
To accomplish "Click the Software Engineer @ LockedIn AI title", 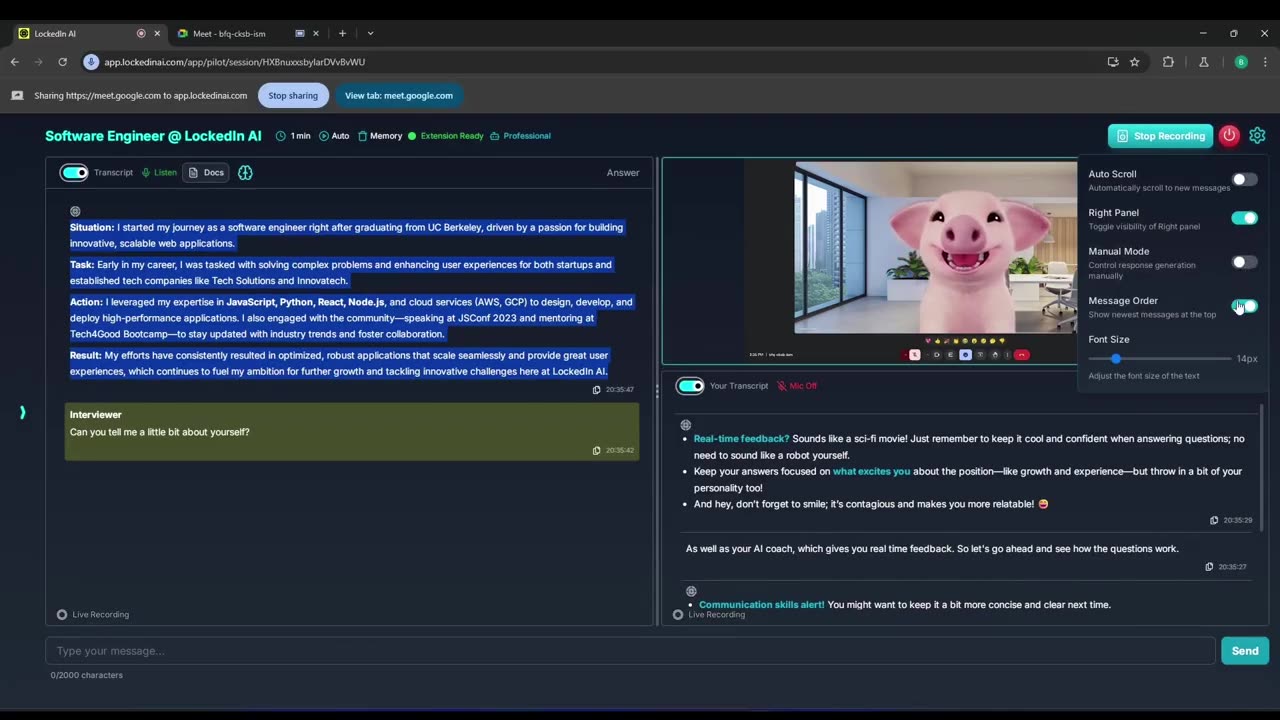I will 153,136.
